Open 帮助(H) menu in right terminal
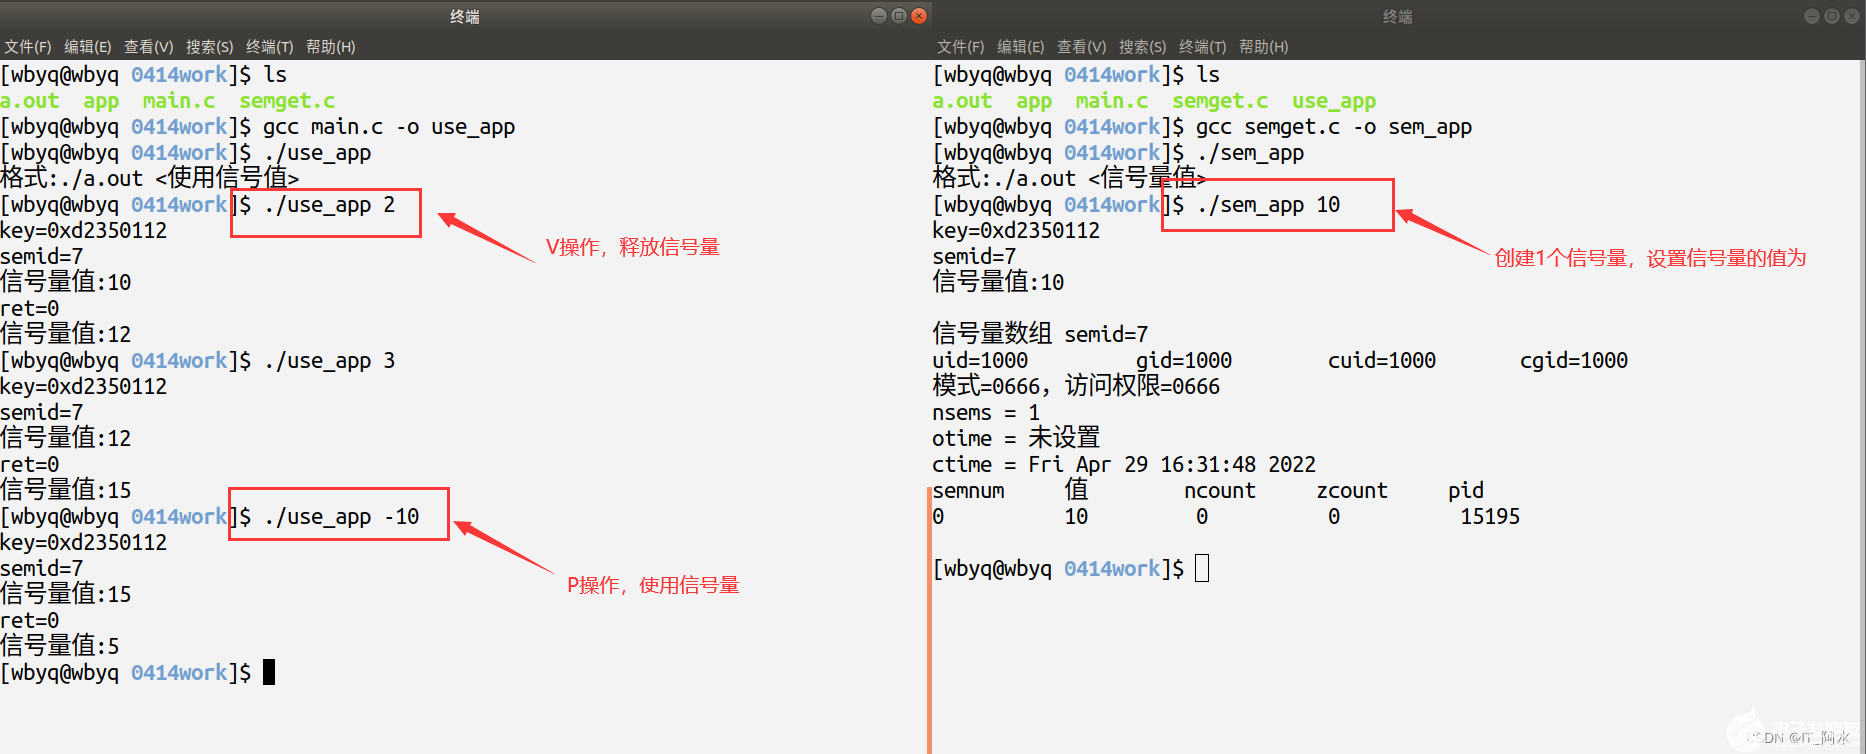This screenshot has width=1866, height=754. pos(1264,47)
